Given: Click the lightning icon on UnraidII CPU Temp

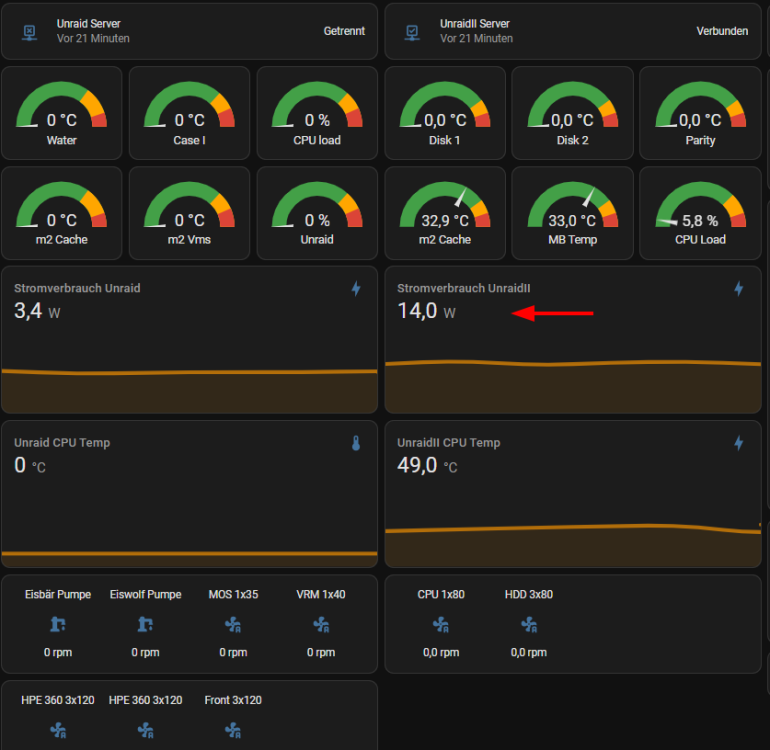Looking at the screenshot, I should pos(739,443).
